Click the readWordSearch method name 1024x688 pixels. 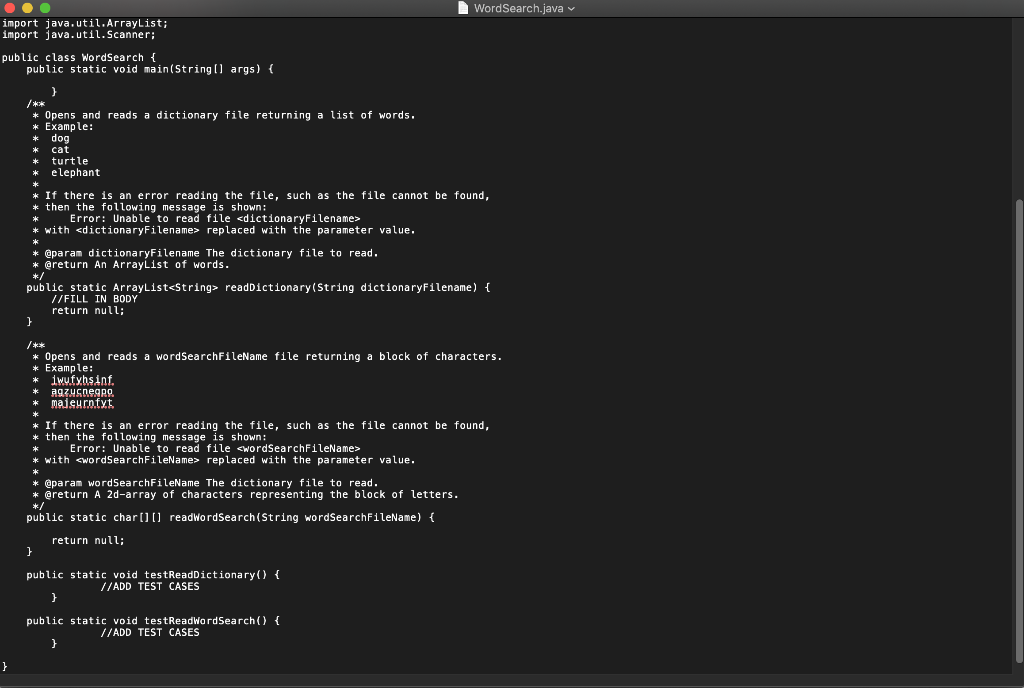coord(215,517)
